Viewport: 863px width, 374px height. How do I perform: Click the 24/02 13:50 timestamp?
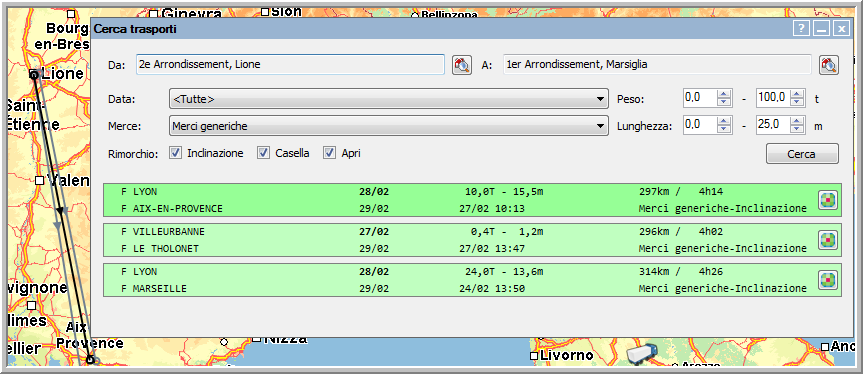[491, 288]
